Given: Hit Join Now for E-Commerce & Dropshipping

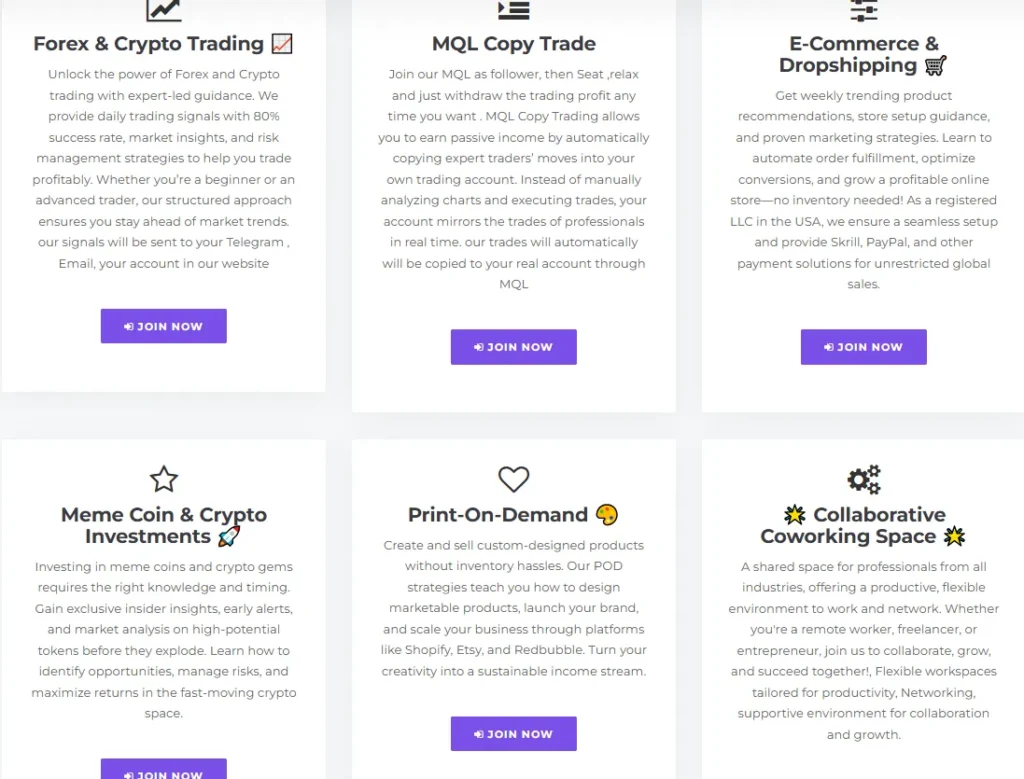Looking at the screenshot, I should [863, 347].
